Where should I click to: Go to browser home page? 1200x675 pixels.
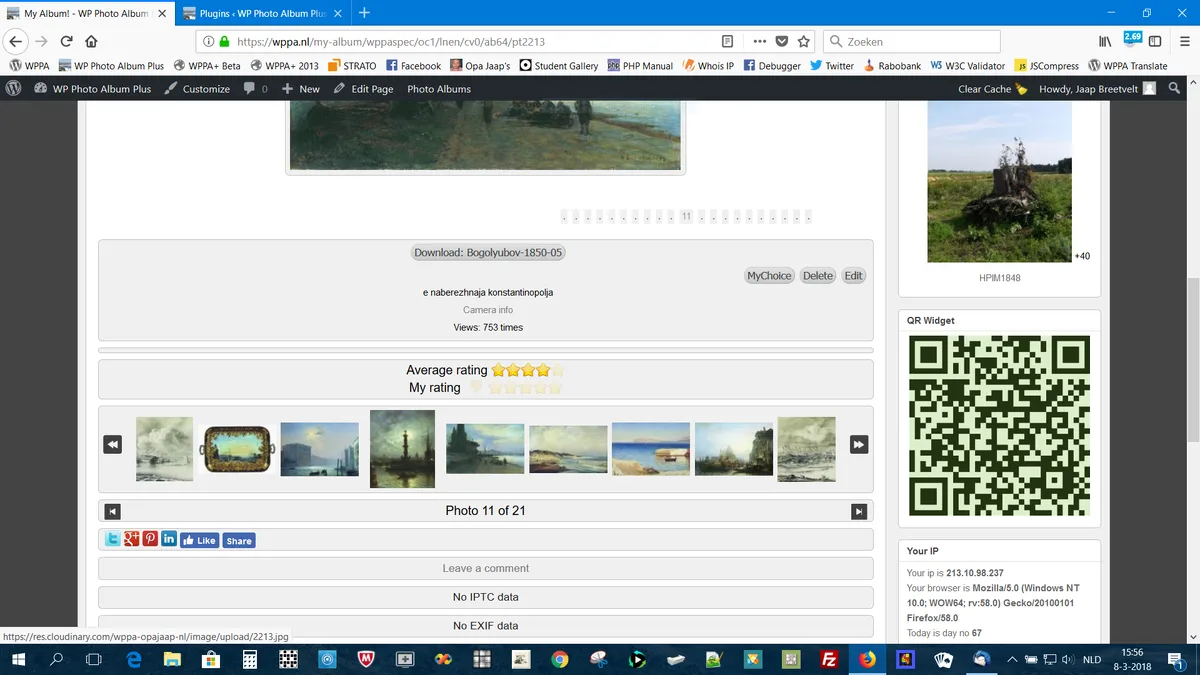pos(91,42)
